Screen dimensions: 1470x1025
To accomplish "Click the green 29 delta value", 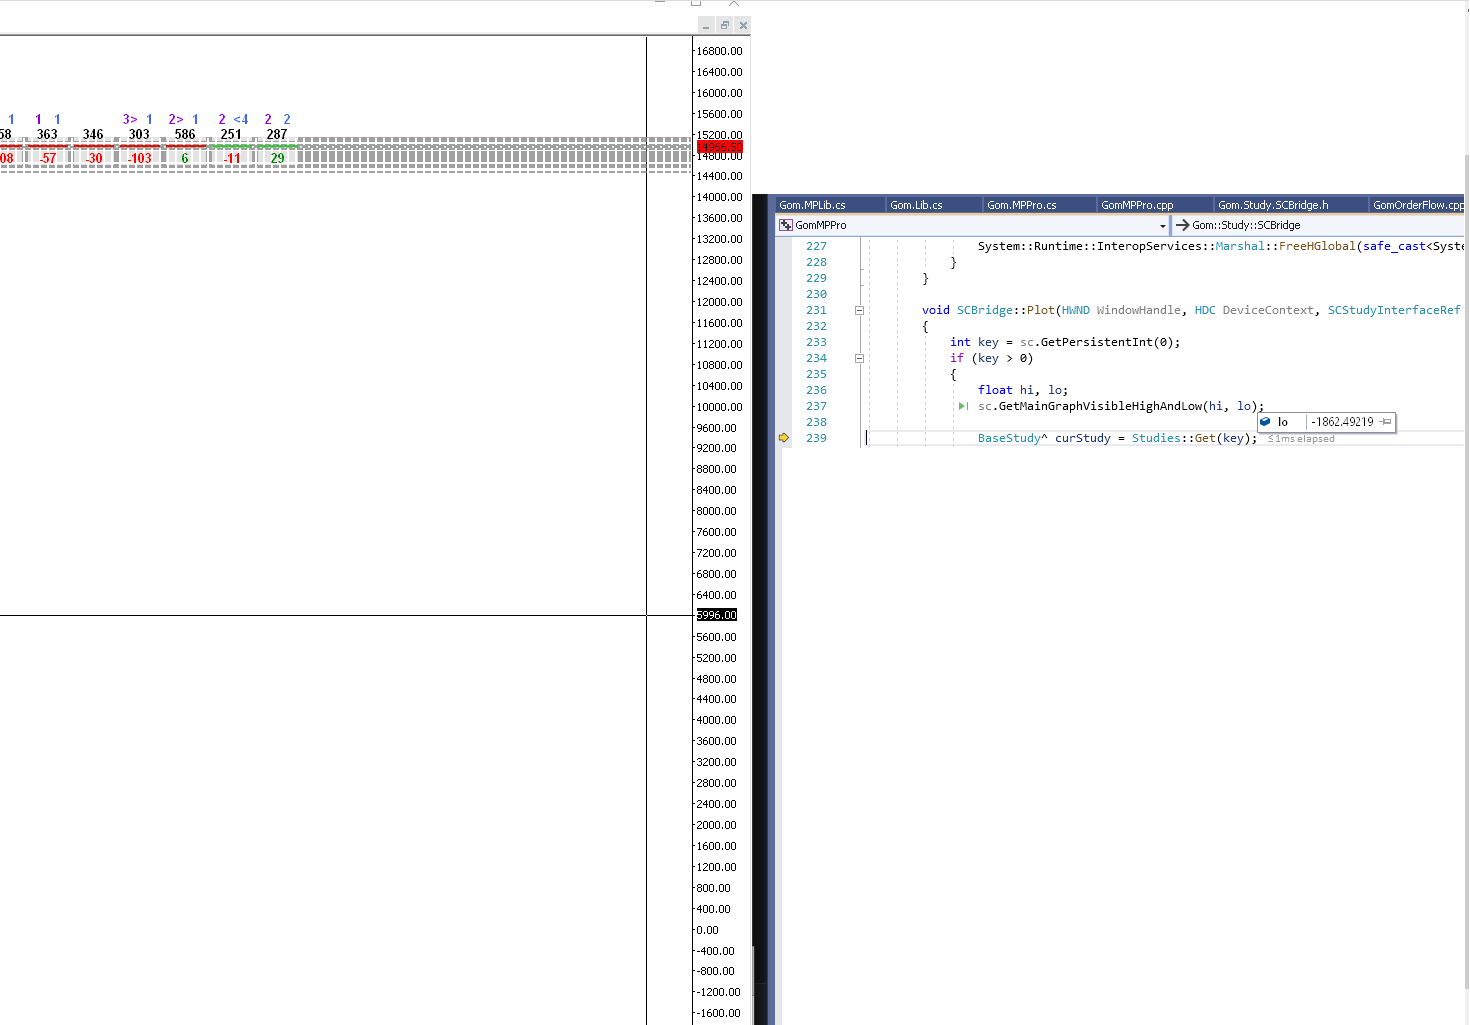I will [277, 158].
